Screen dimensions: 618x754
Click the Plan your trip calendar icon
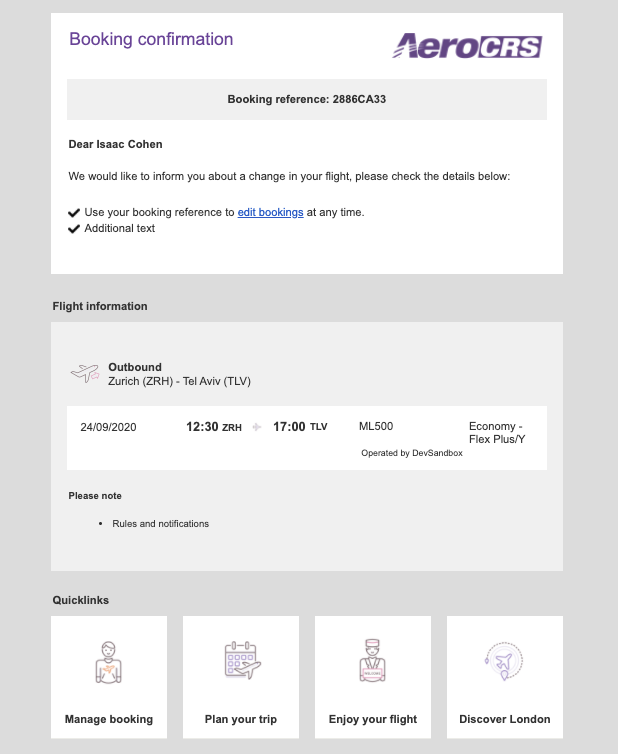(x=242, y=661)
